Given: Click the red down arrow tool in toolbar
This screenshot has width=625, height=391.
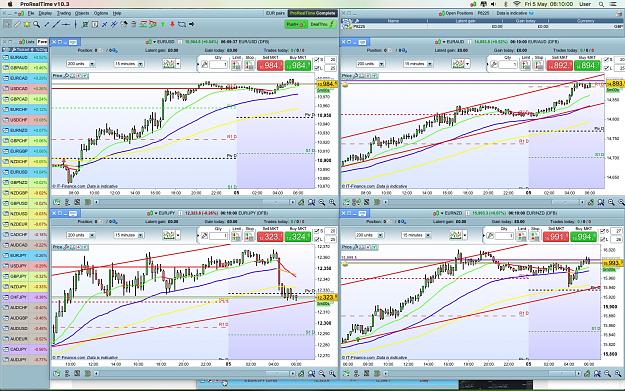Looking at the screenshot, I should [172, 24].
